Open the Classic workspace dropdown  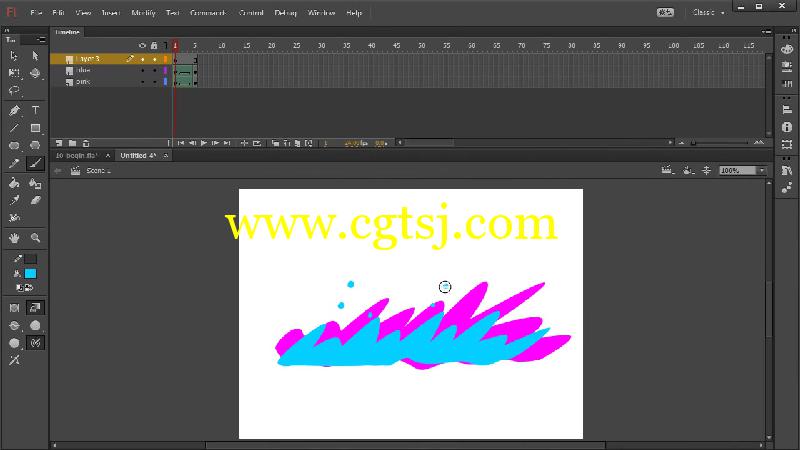(708, 12)
